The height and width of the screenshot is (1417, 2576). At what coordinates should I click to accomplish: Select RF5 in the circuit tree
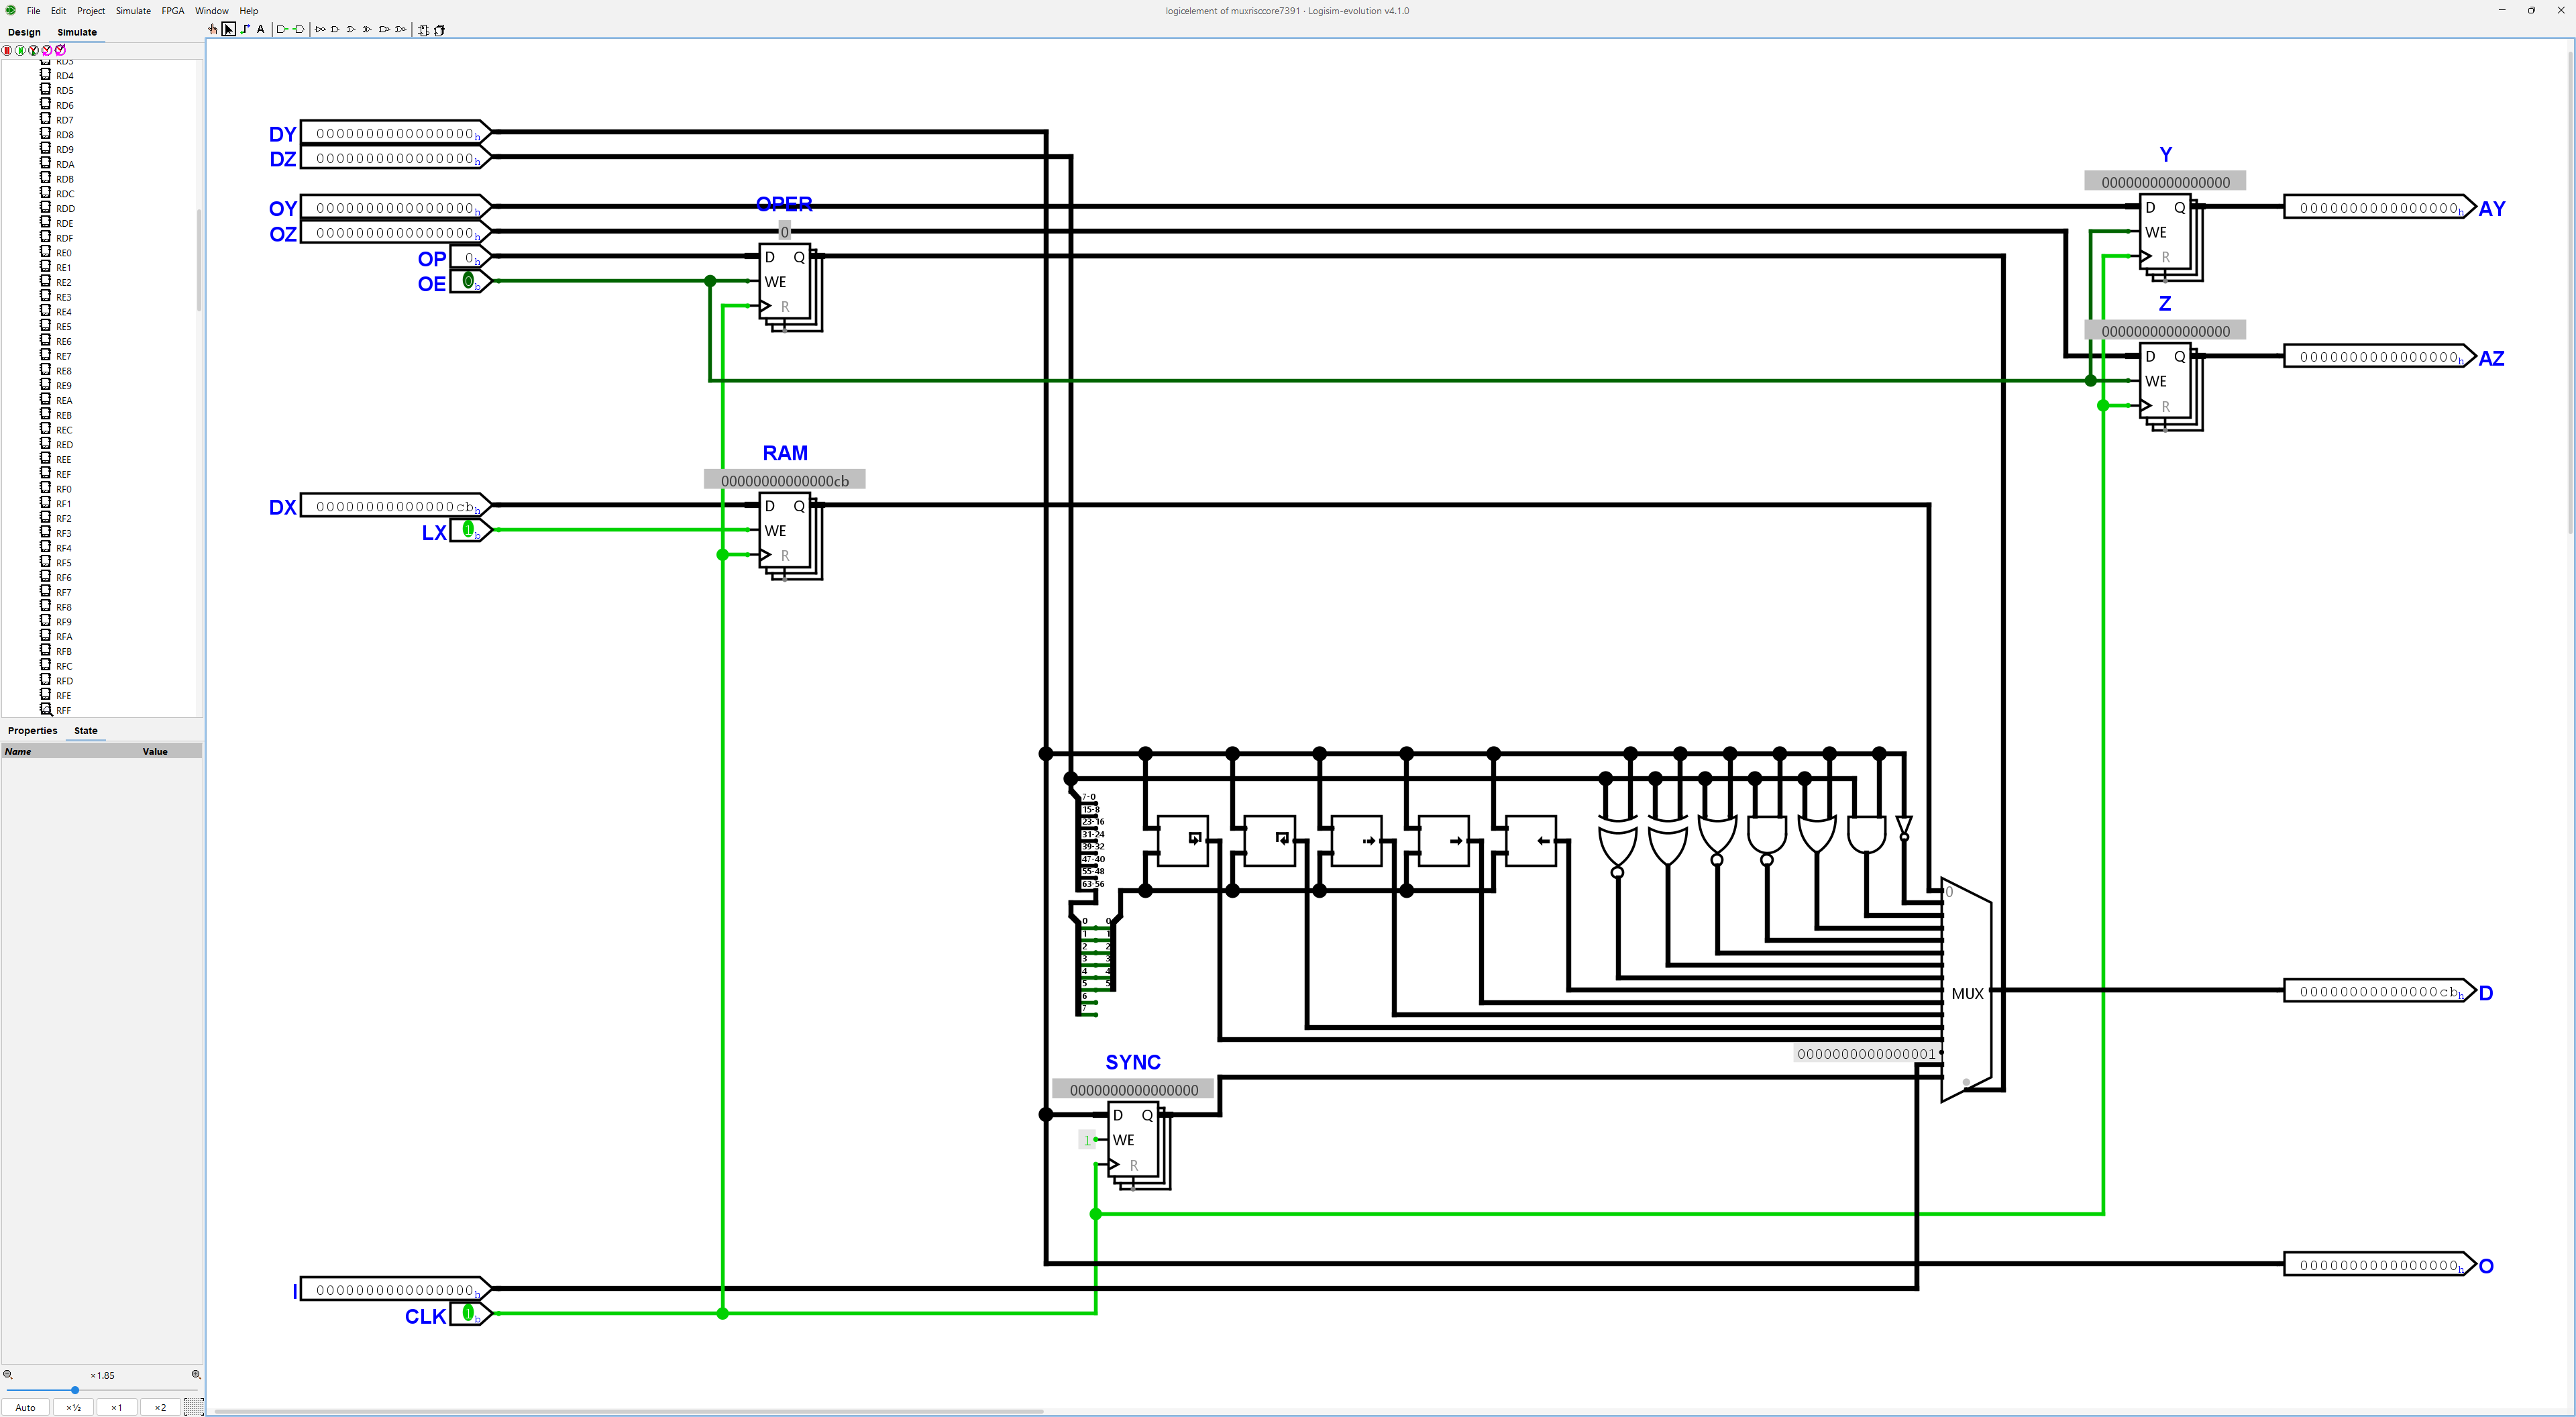coord(65,563)
